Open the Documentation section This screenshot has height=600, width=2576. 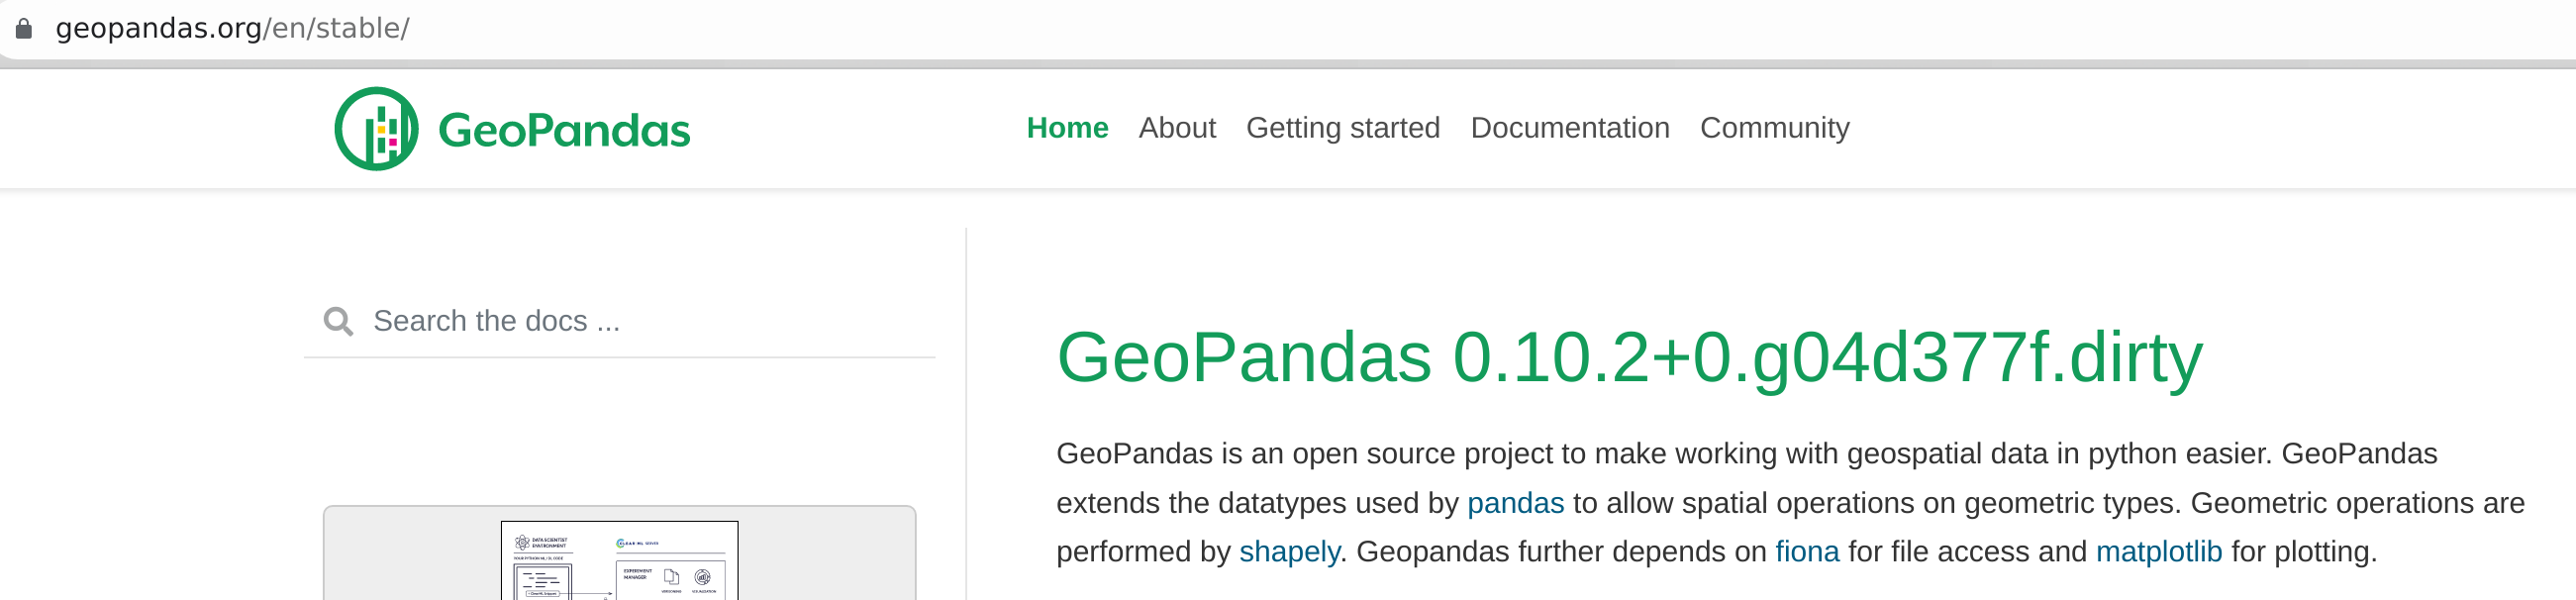(x=1569, y=128)
